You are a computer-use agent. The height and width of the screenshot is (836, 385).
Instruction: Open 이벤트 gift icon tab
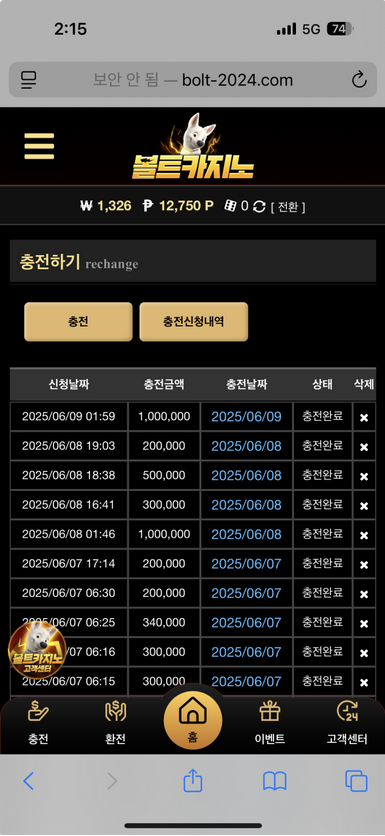(x=269, y=722)
